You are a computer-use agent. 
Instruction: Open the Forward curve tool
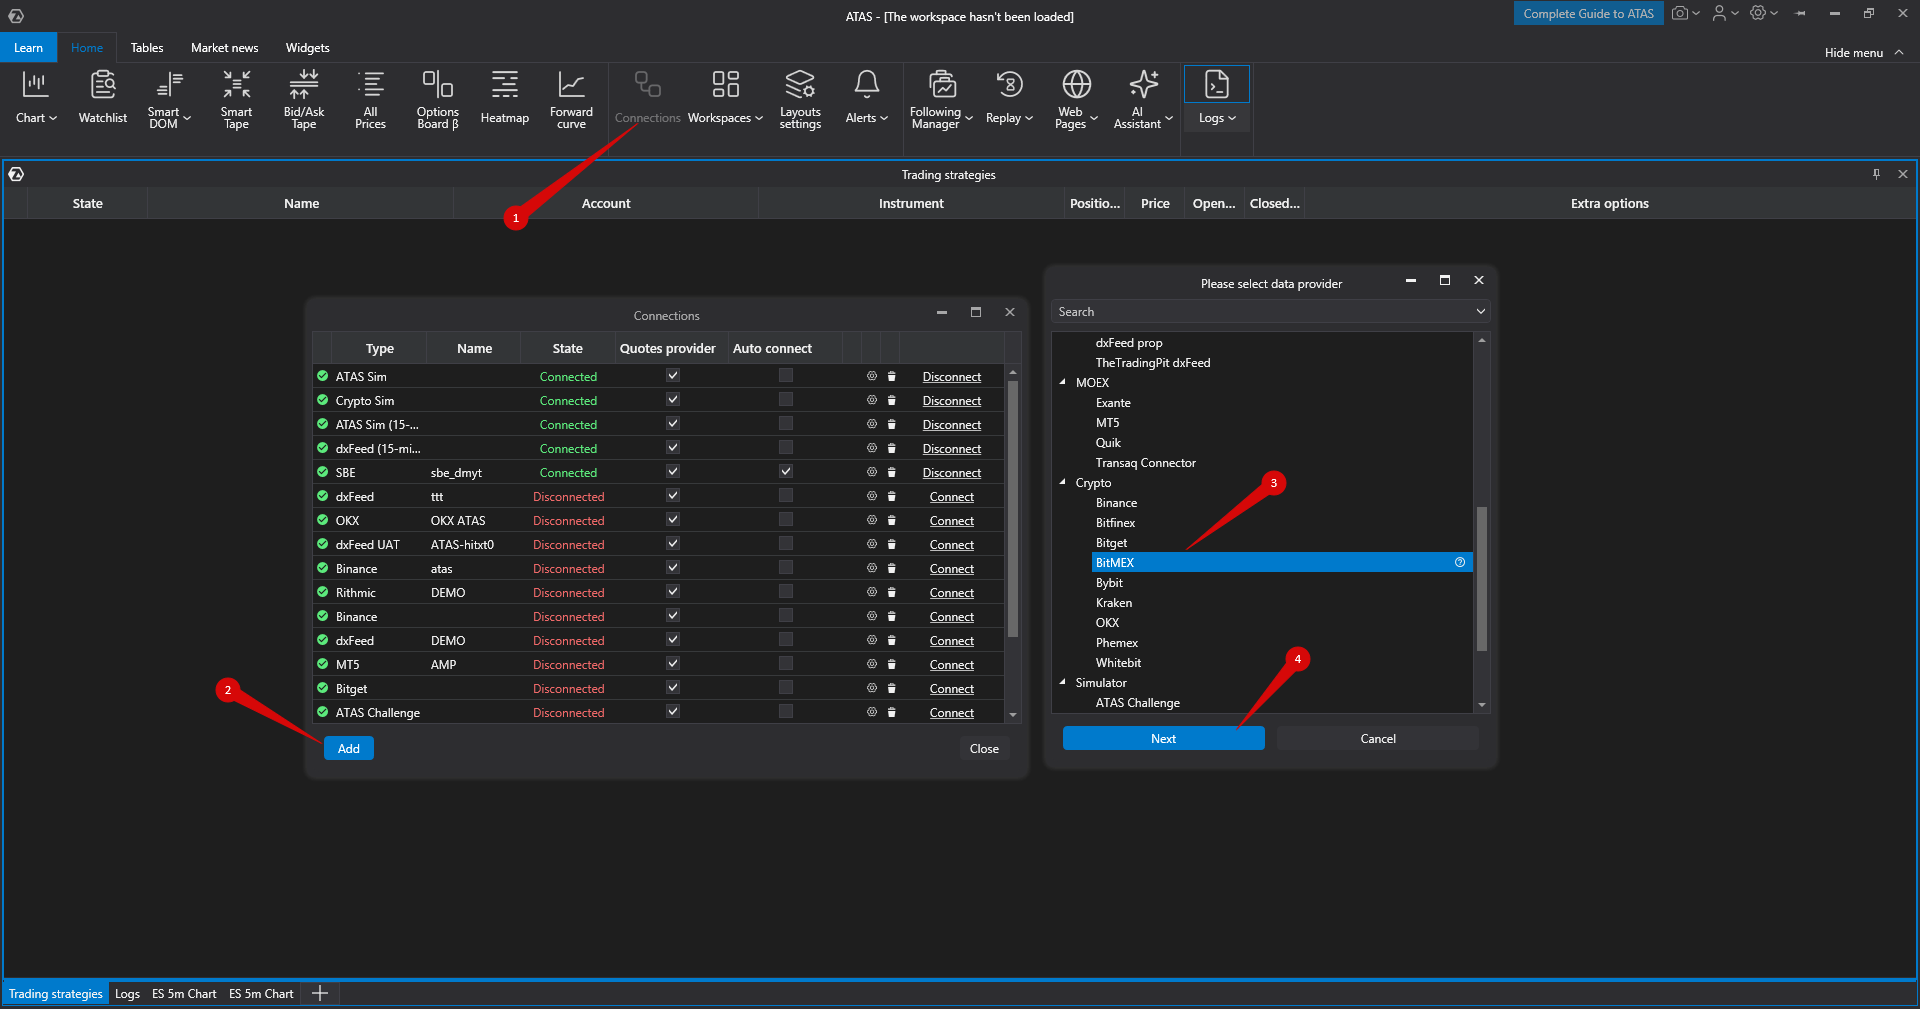click(571, 98)
